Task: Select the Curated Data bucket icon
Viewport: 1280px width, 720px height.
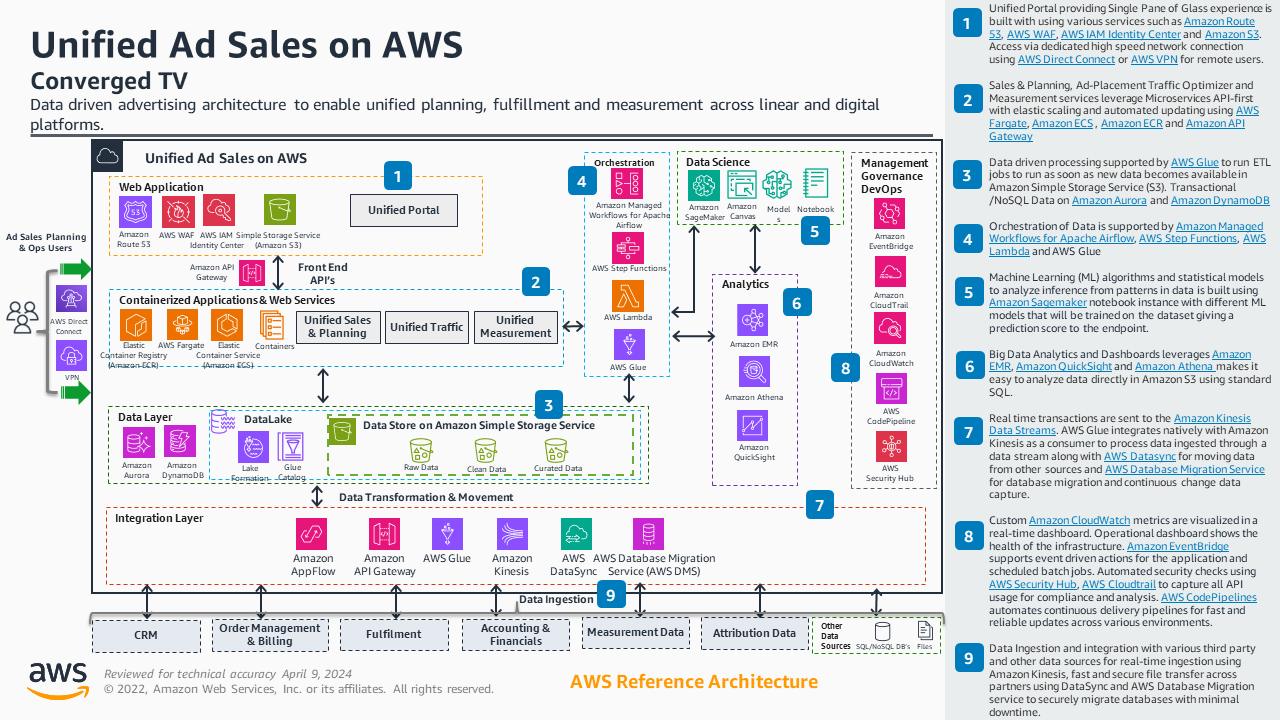Action: [557, 449]
